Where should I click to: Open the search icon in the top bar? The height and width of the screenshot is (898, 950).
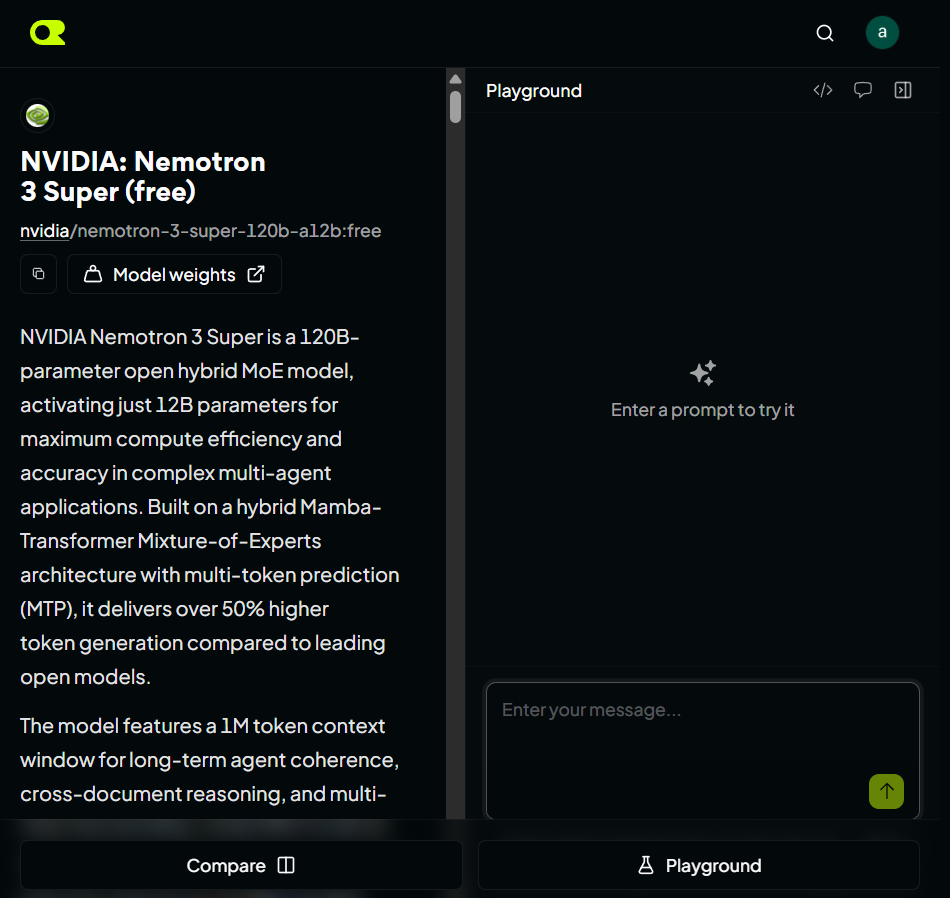coord(825,33)
